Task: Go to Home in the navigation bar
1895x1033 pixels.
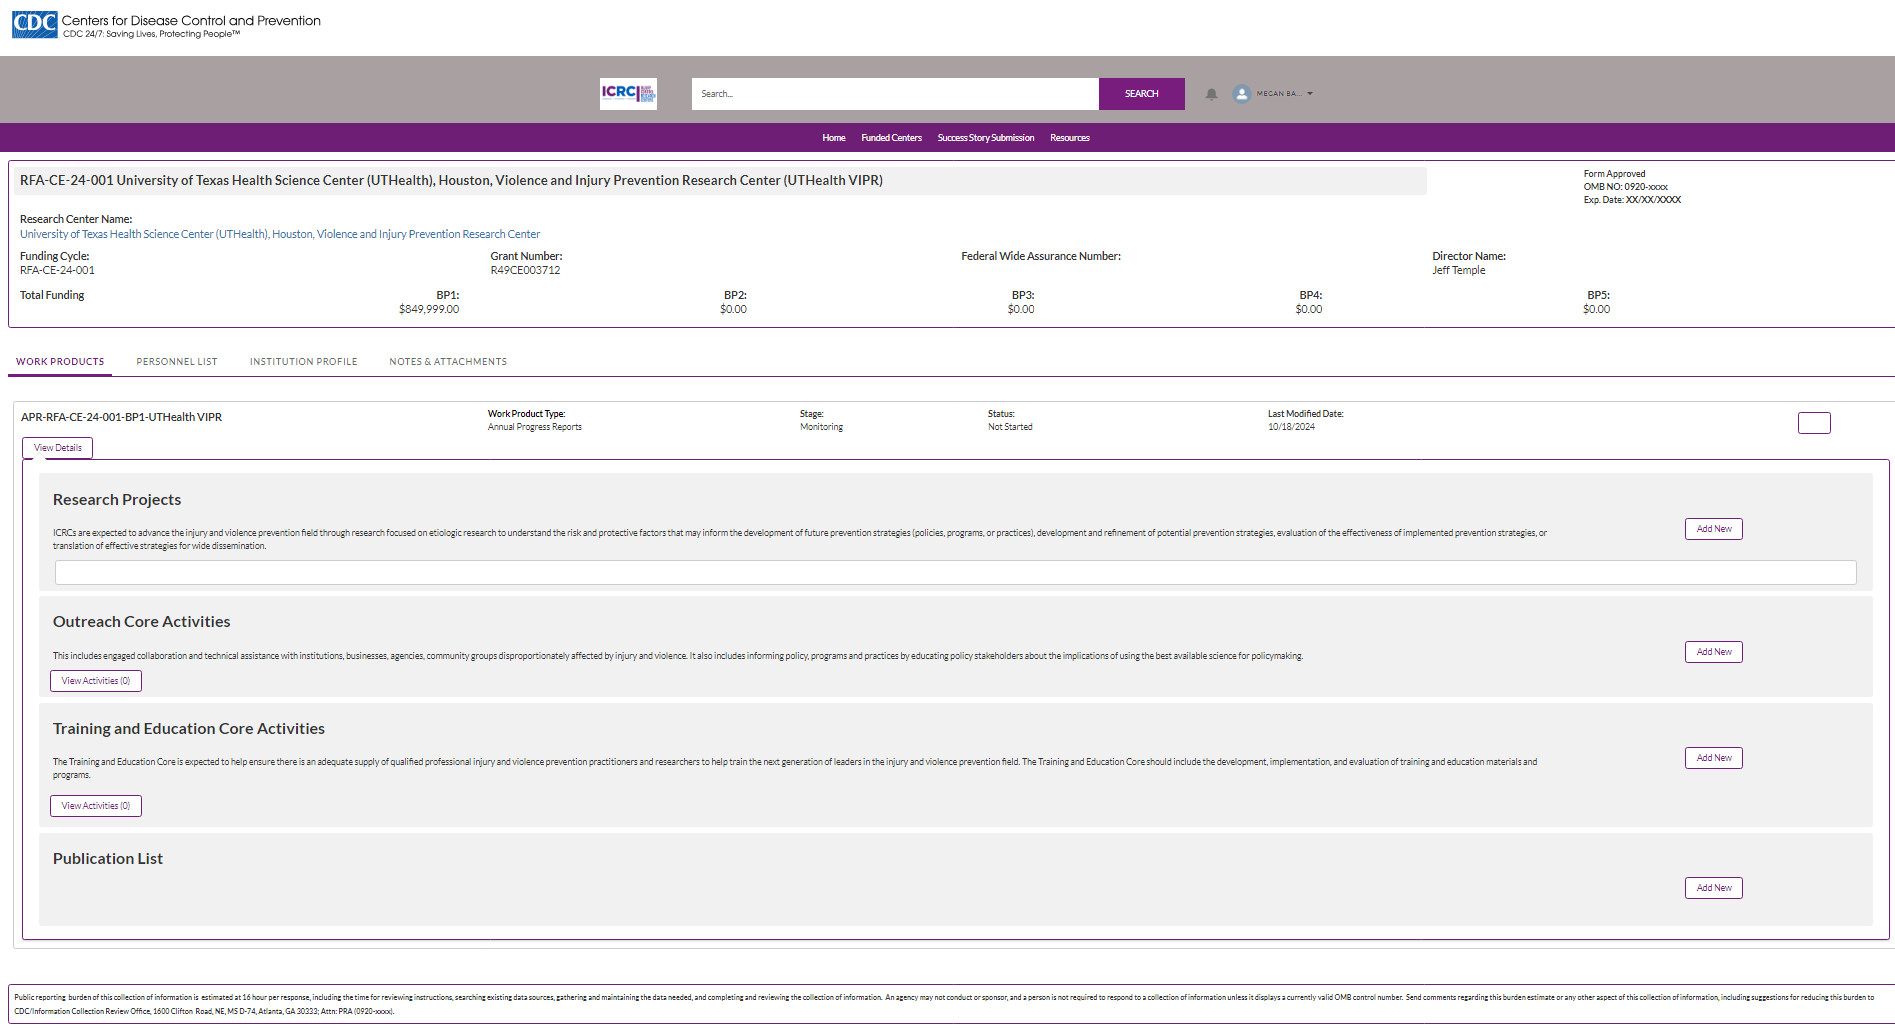Action: tap(834, 138)
